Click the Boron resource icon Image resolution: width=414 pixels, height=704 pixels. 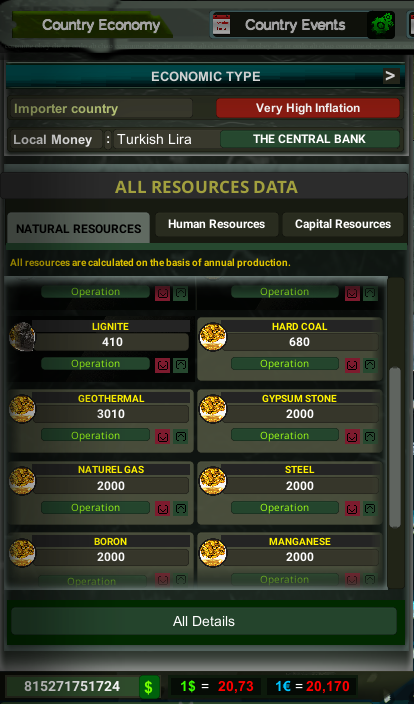(x=22, y=552)
